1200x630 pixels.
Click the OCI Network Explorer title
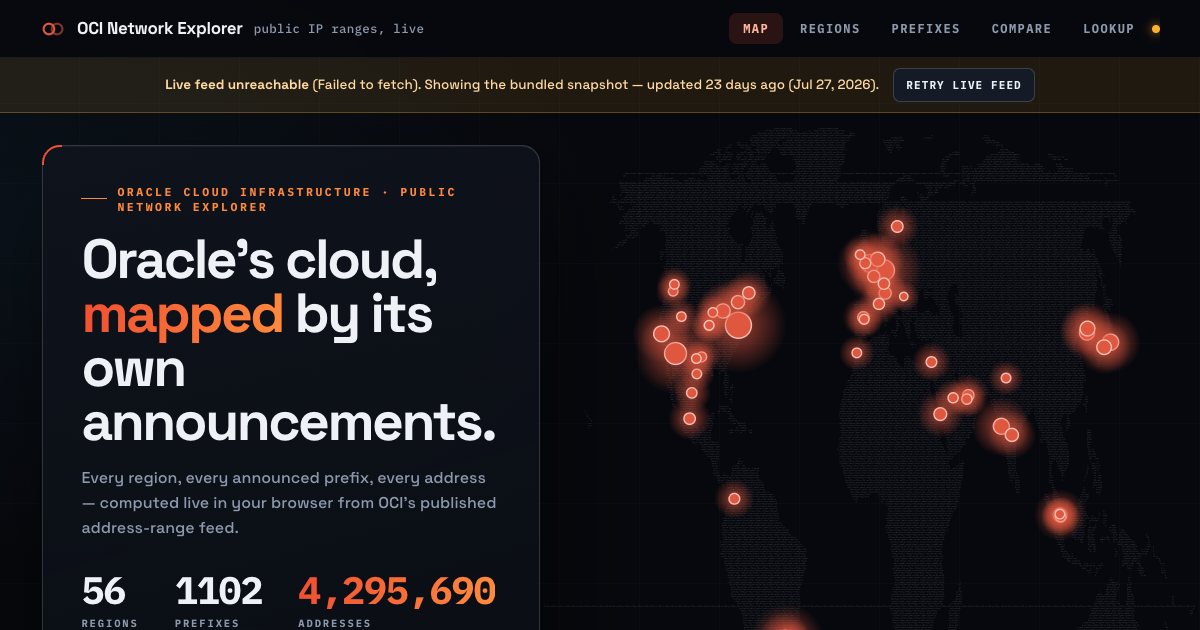pyautogui.click(x=160, y=29)
